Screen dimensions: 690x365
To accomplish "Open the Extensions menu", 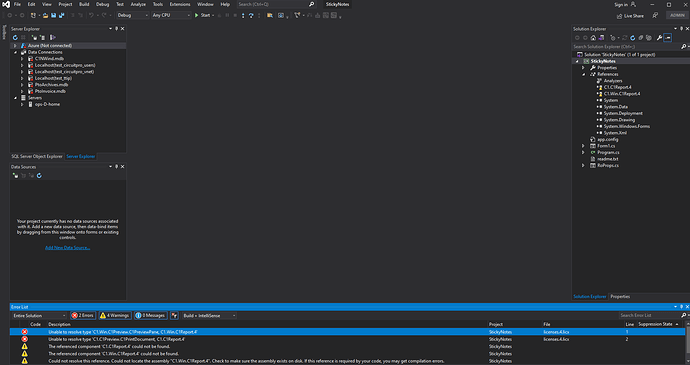I will pyautogui.click(x=180, y=4).
